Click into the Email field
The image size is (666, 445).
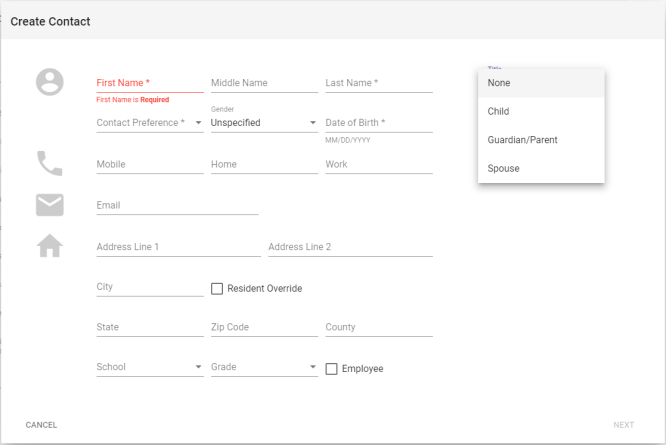pos(177,205)
